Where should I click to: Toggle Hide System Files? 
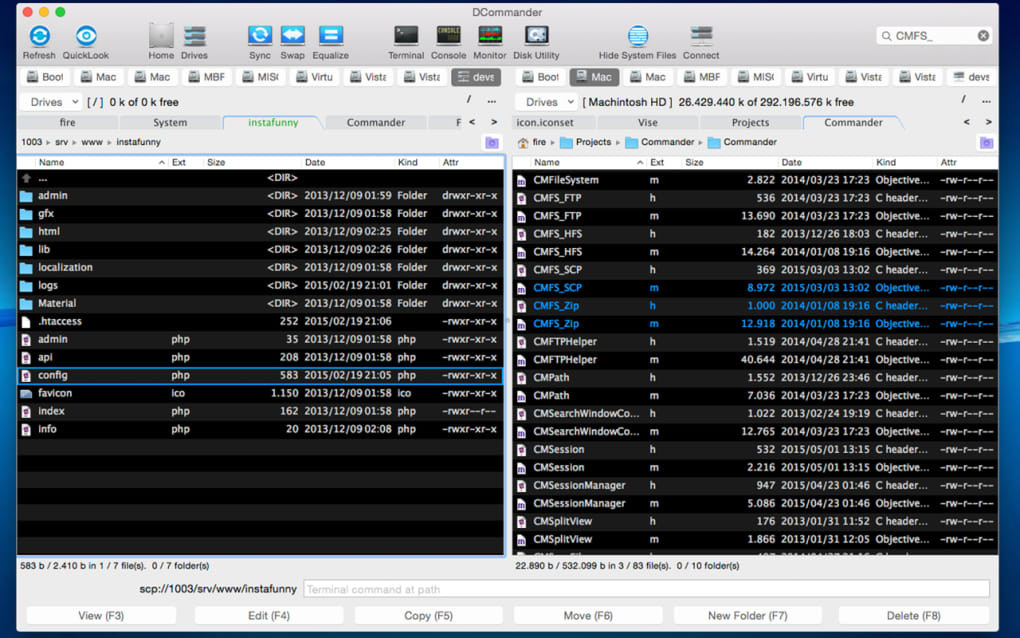pos(637,37)
